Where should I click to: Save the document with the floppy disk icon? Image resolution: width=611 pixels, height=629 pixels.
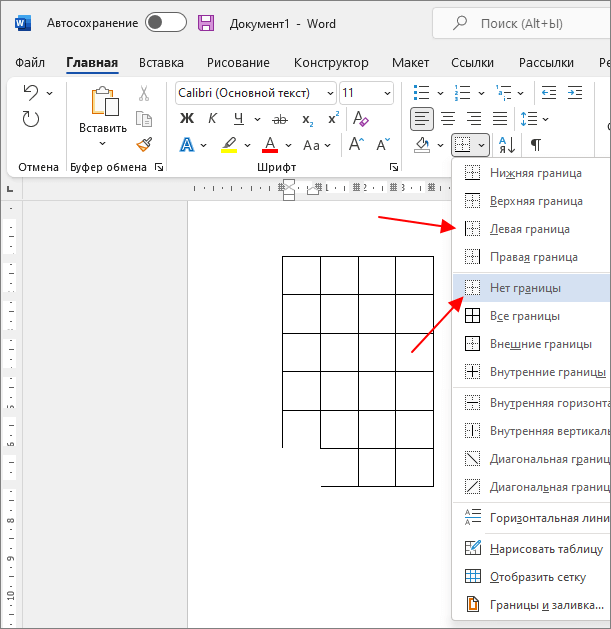pyautogui.click(x=206, y=23)
